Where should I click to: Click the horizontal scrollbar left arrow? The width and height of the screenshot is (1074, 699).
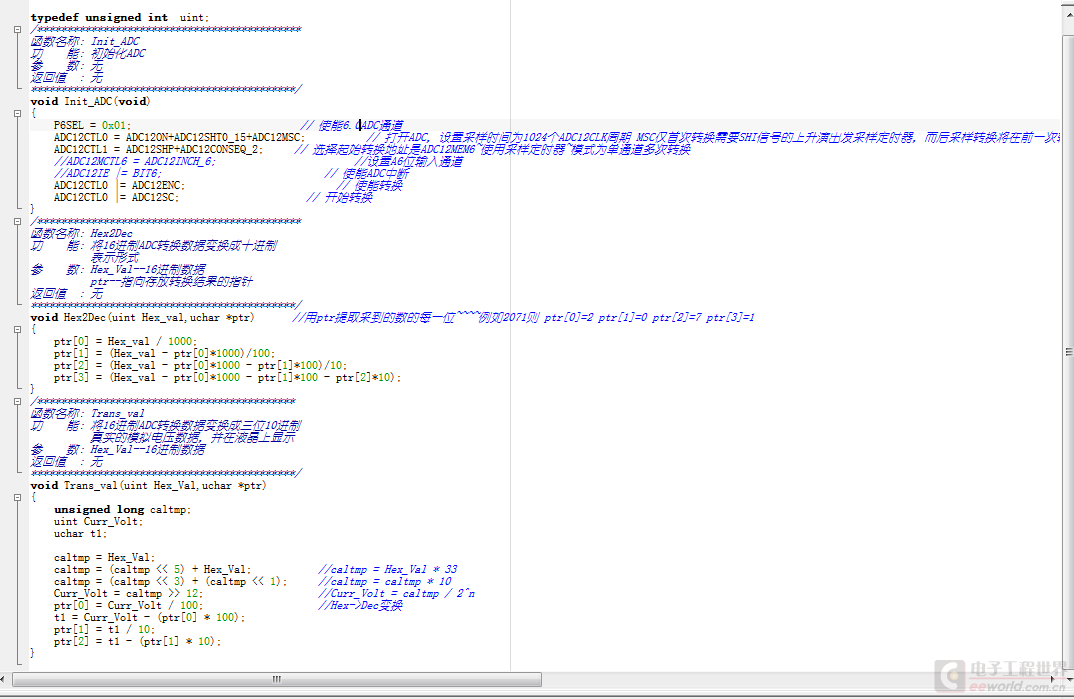coord(3,679)
